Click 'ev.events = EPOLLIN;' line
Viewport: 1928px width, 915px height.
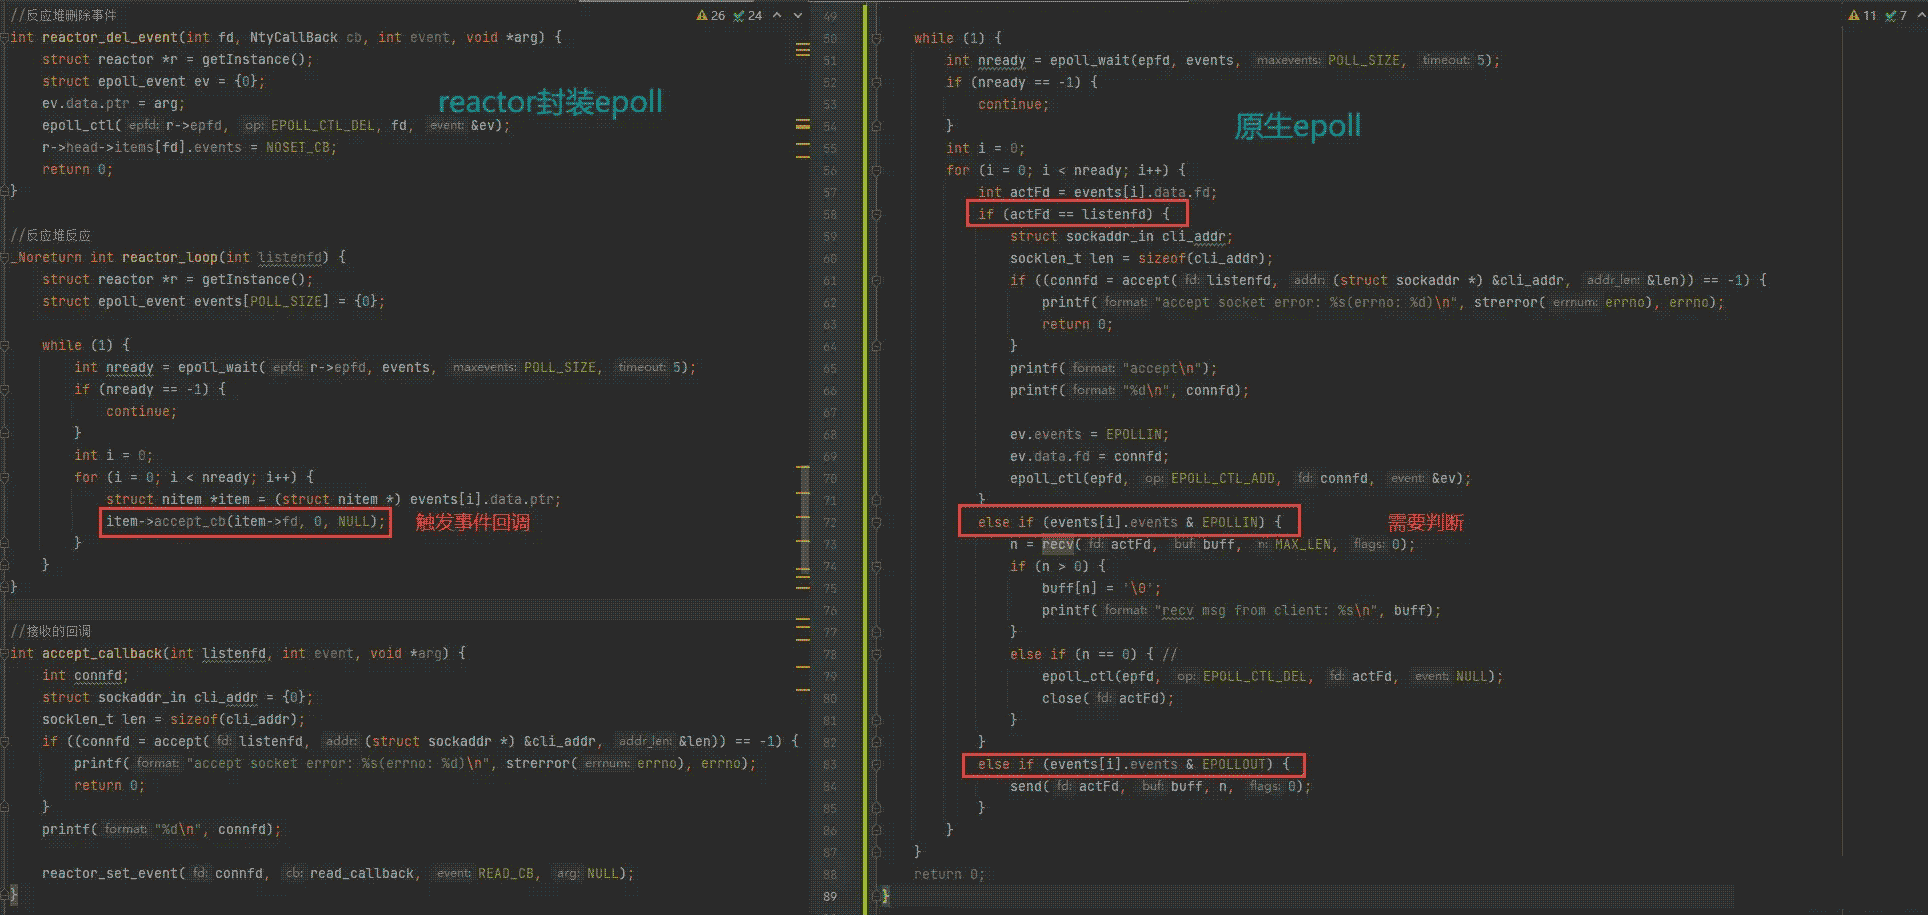(x=1089, y=434)
